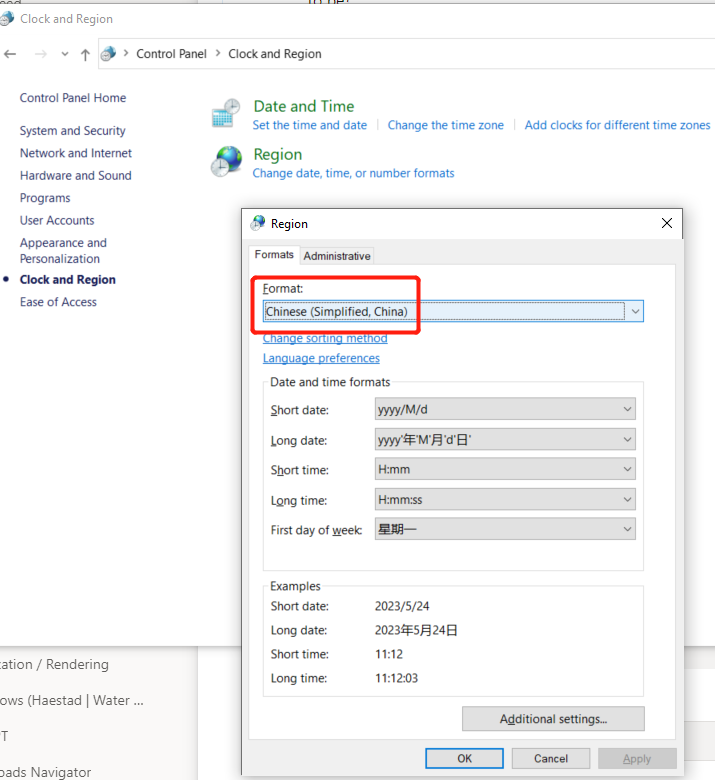Viewport: 715px width, 780px height.
Task: Click the Control Panel icon in address bar
Action: (x=108, y=54)
